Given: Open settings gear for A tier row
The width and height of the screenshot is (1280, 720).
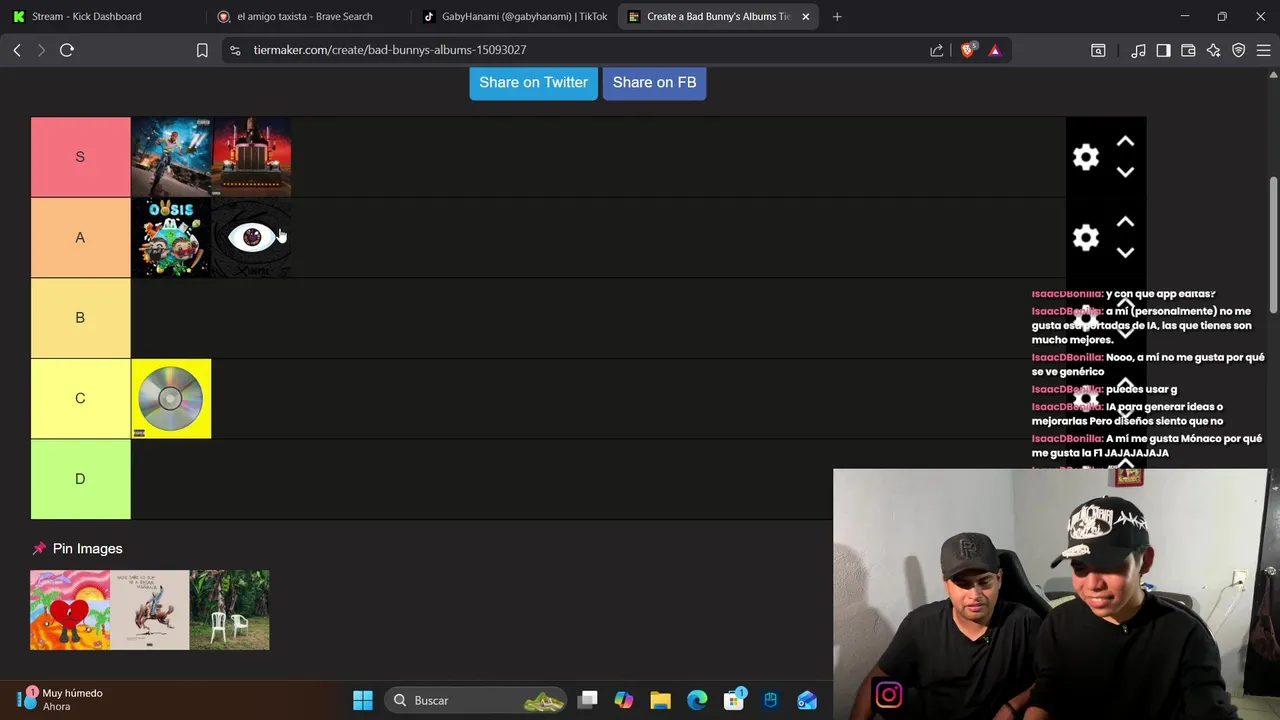Looking at the screenshot, I should (x=1085, y=237).
